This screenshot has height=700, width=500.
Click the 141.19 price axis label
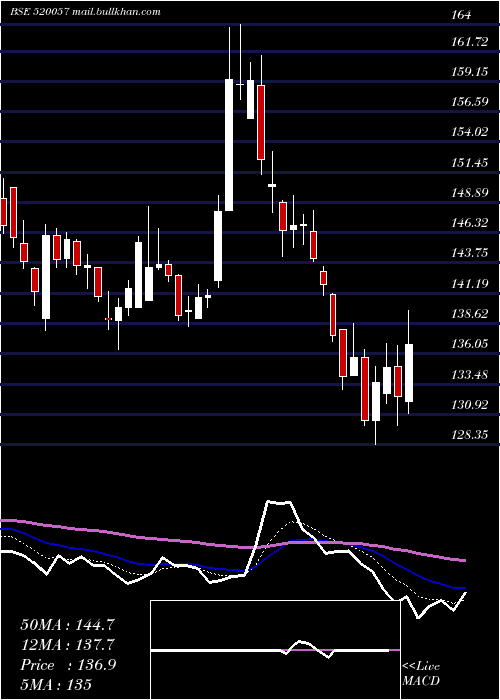click(x=469, y=283)
